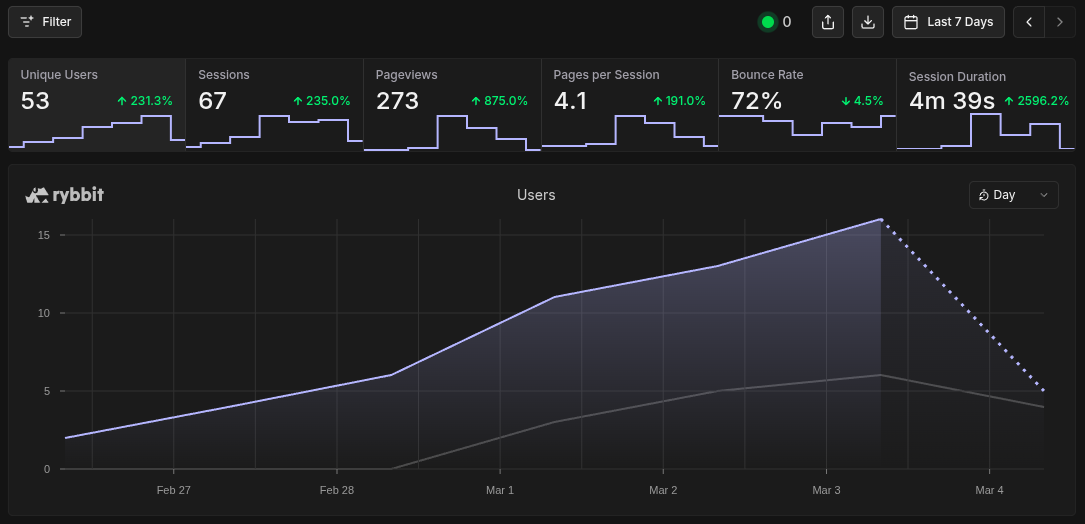The image size is (1085, 524).
Task: Switch to Session Duration metric card
Action: click(988, 104)
